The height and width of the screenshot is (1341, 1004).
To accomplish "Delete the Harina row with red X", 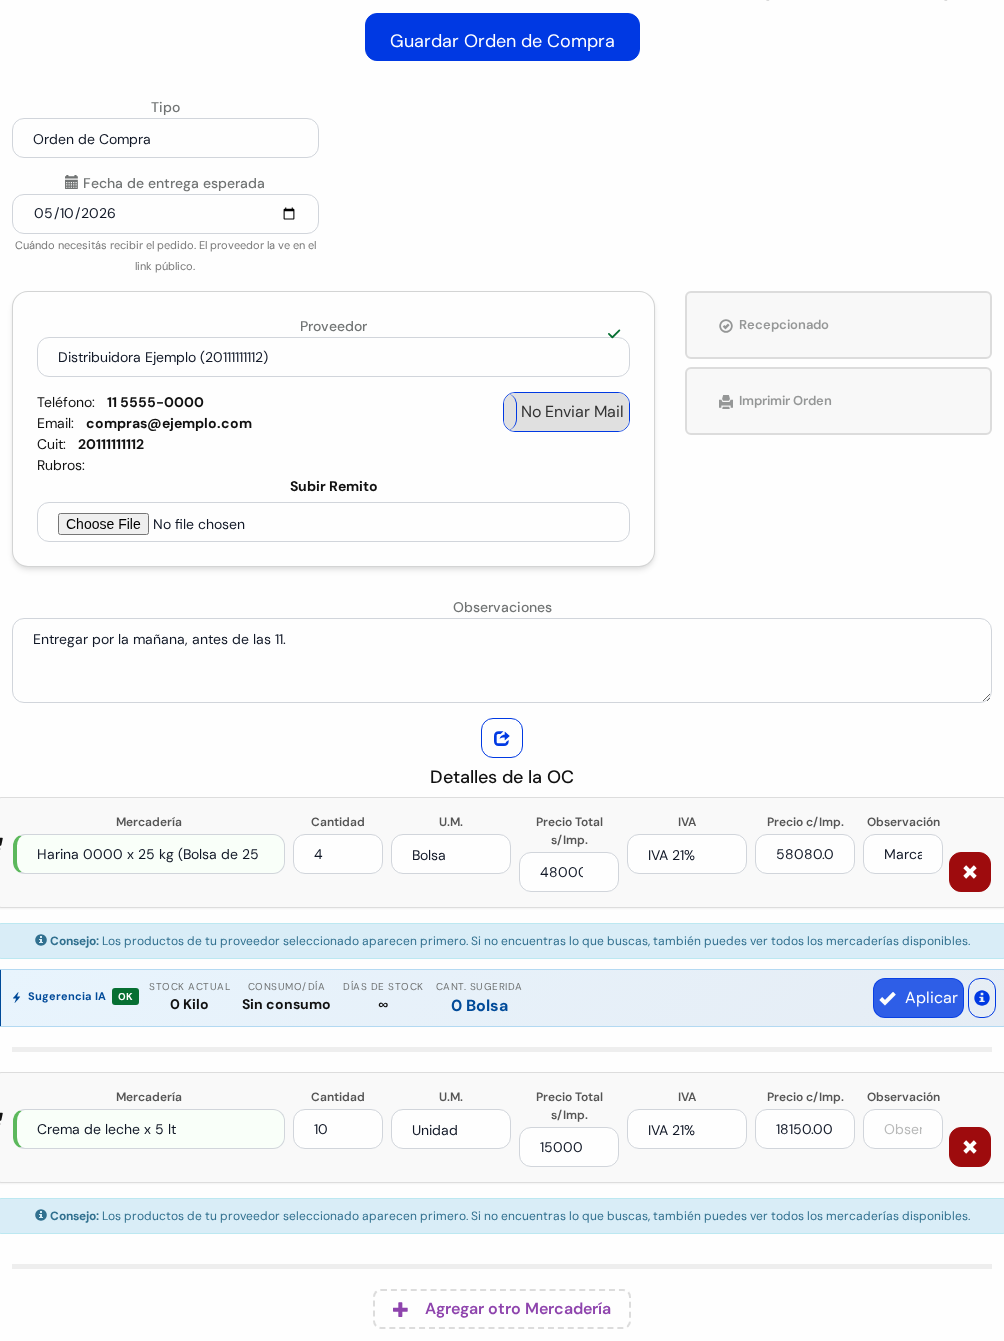I will pyautogui.click(x=970, y=872).
